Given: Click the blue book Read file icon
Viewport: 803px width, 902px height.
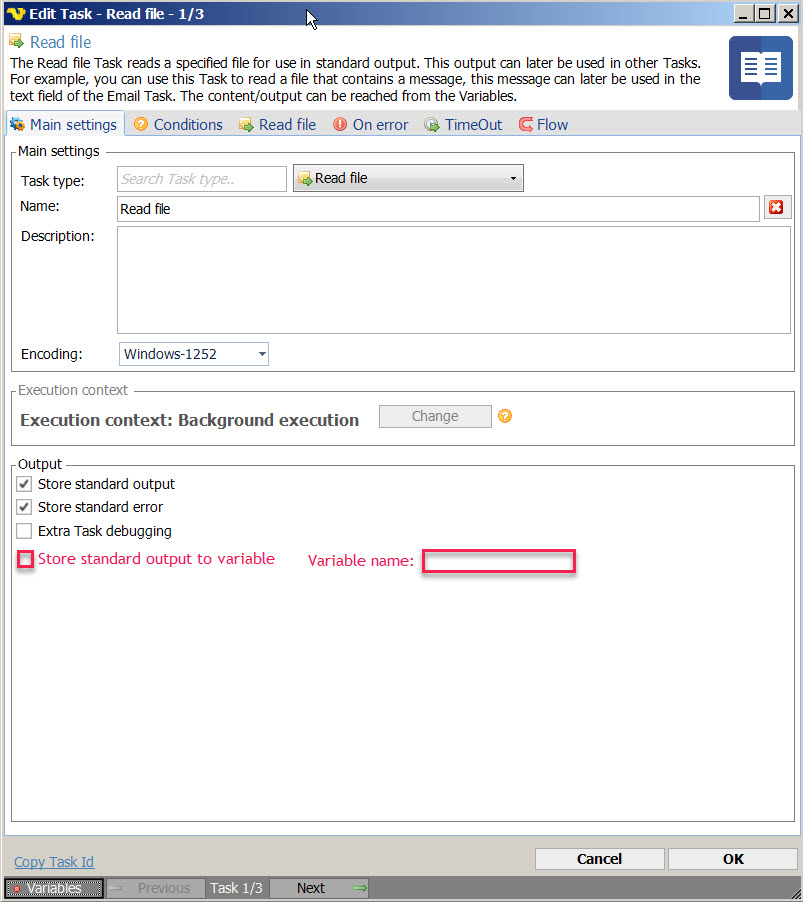Looking at the screenshot, I should 760,68.
